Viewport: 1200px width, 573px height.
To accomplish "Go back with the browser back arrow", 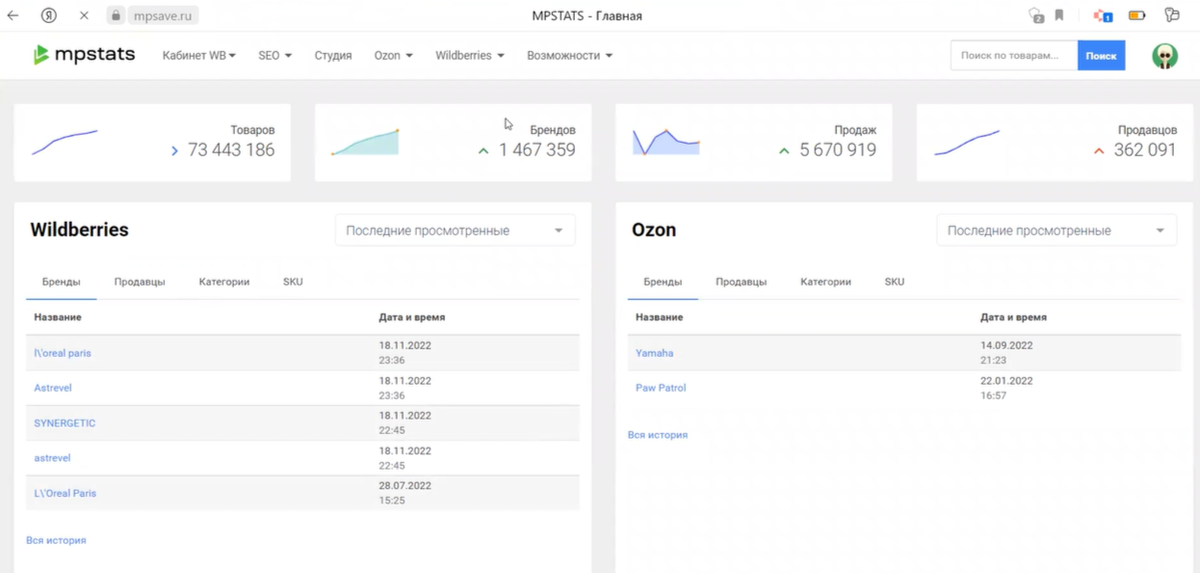I will [12, 16].
